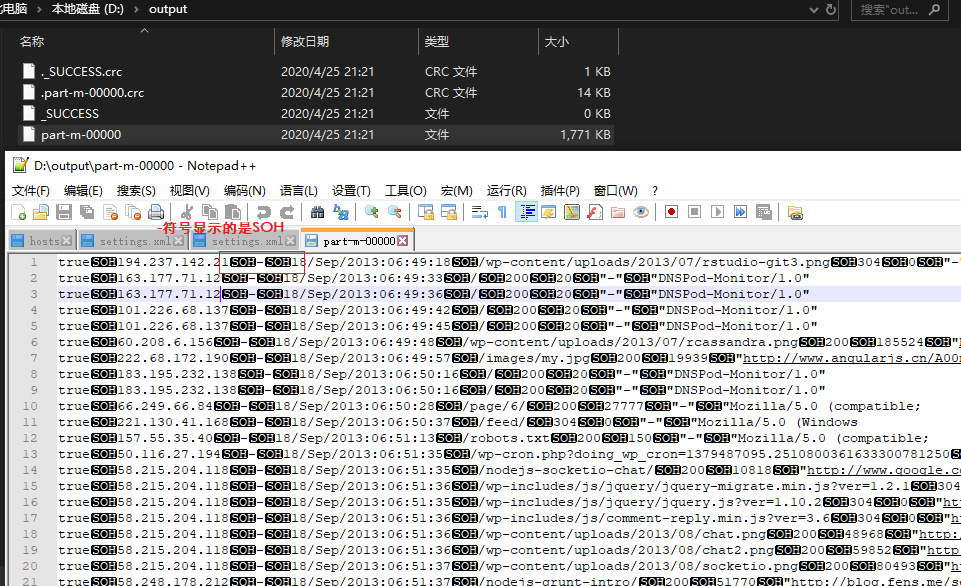
Task: Open the 宏(M) menu
Action: (456, 191)
